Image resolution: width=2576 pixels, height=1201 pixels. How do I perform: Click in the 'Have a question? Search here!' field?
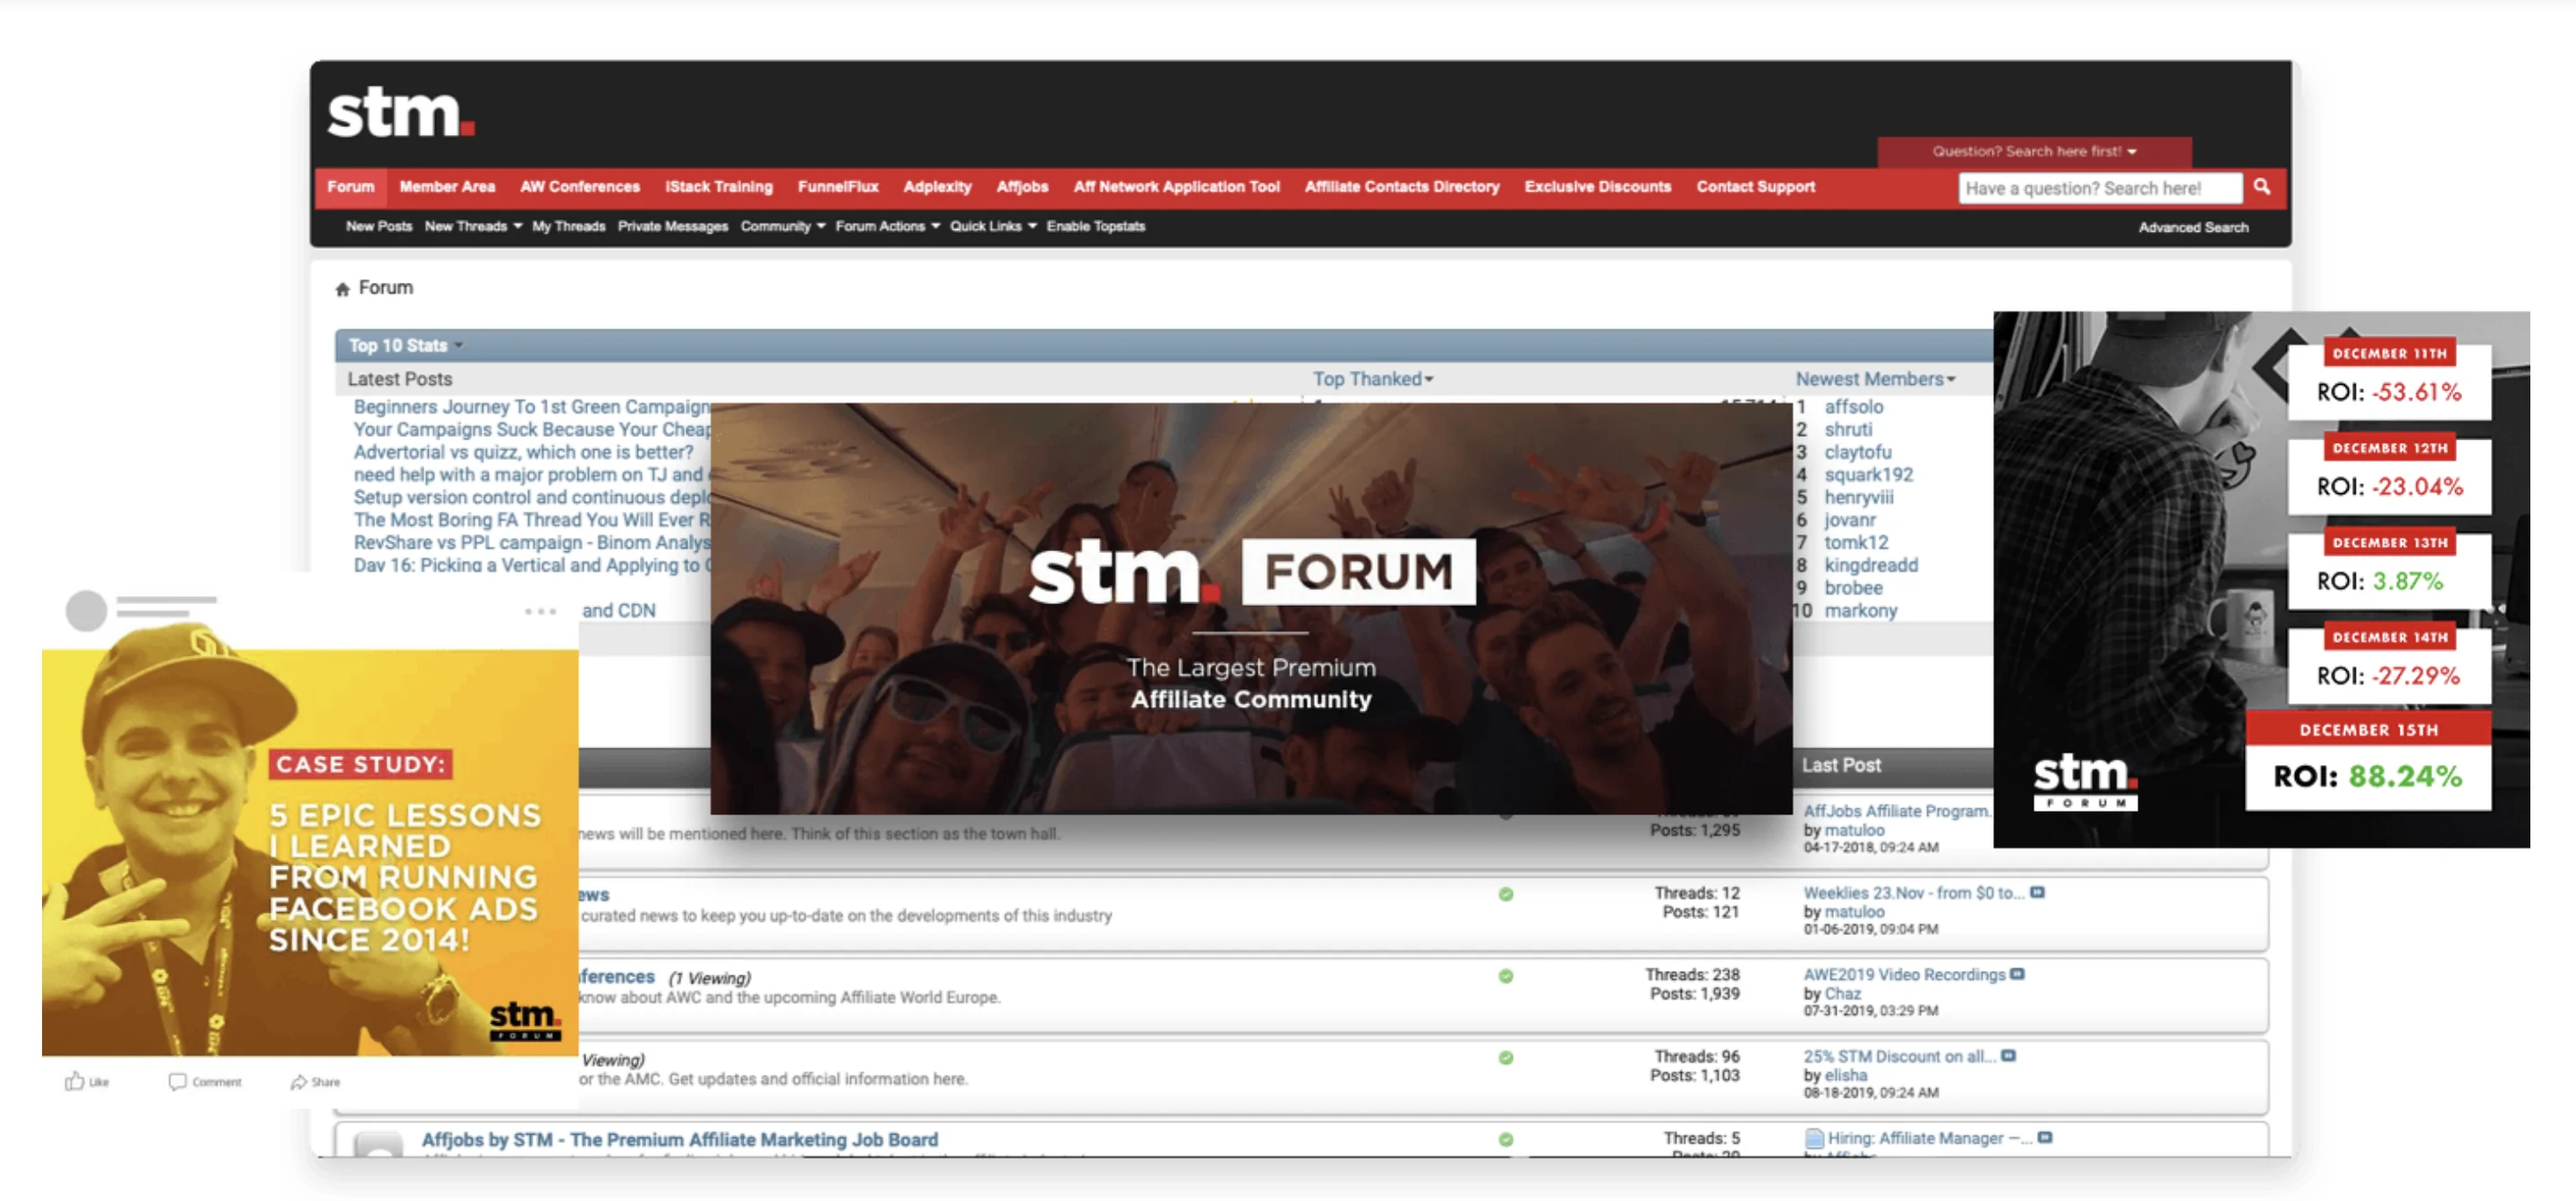(x=2099, y=188)
